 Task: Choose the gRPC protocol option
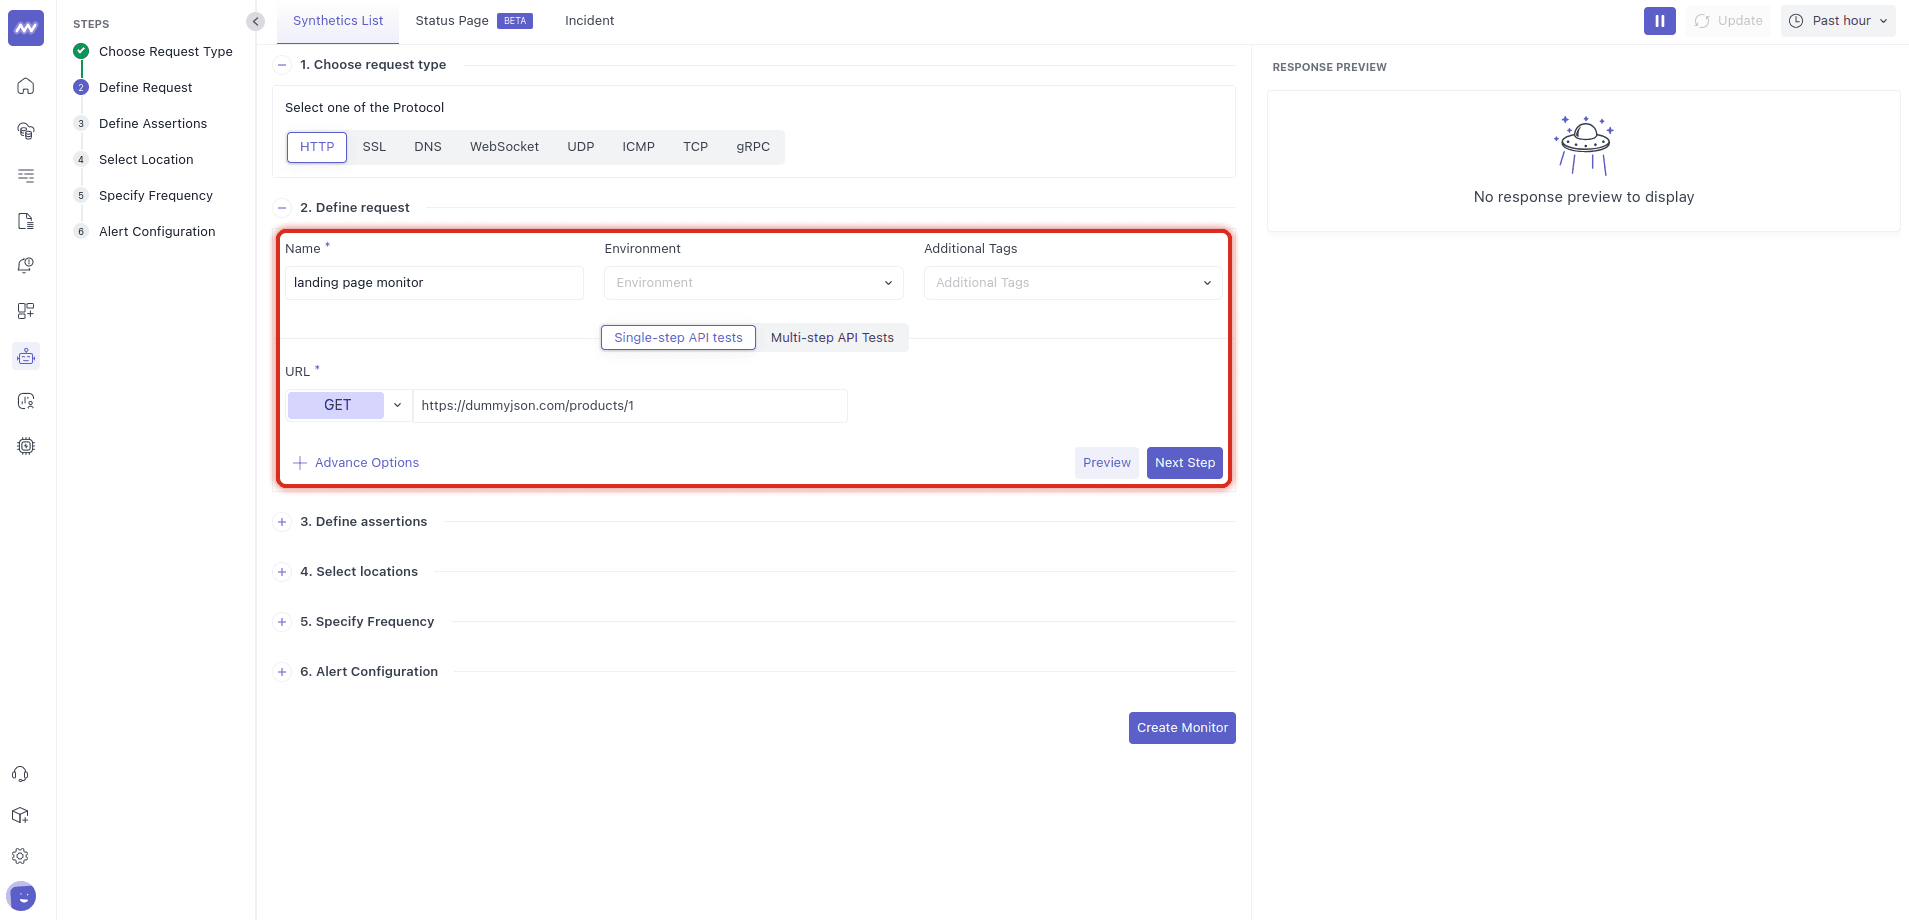(x=753, y=147)
